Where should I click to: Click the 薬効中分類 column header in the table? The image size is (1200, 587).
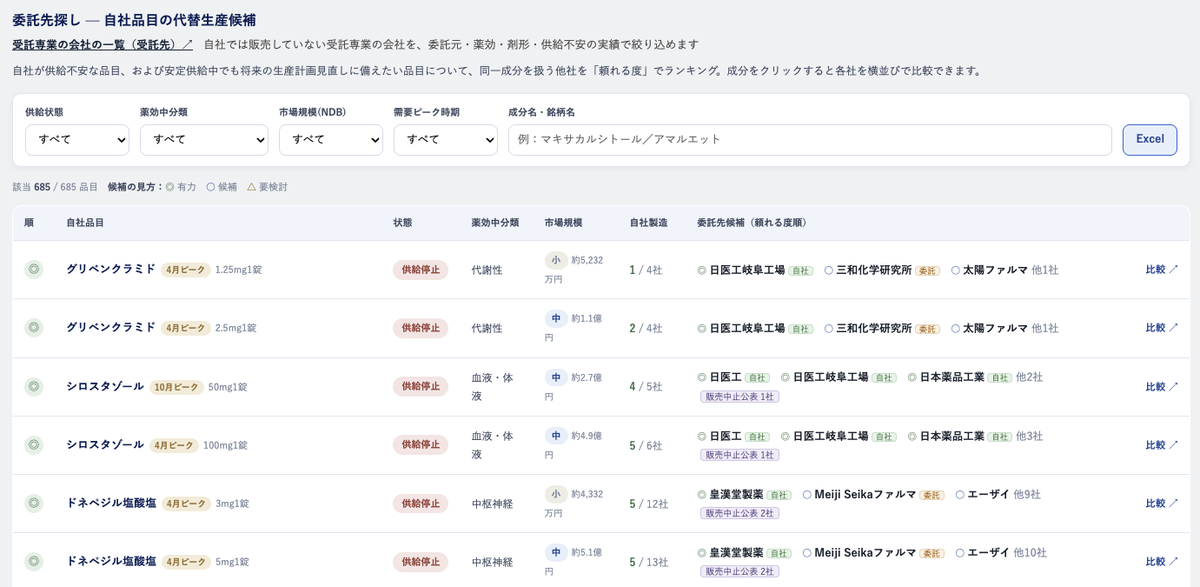pos(495,223)
